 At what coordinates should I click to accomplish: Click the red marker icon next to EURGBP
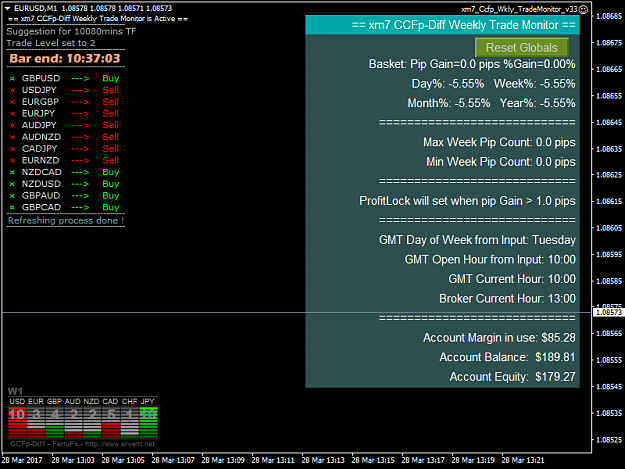pos(12,102)
